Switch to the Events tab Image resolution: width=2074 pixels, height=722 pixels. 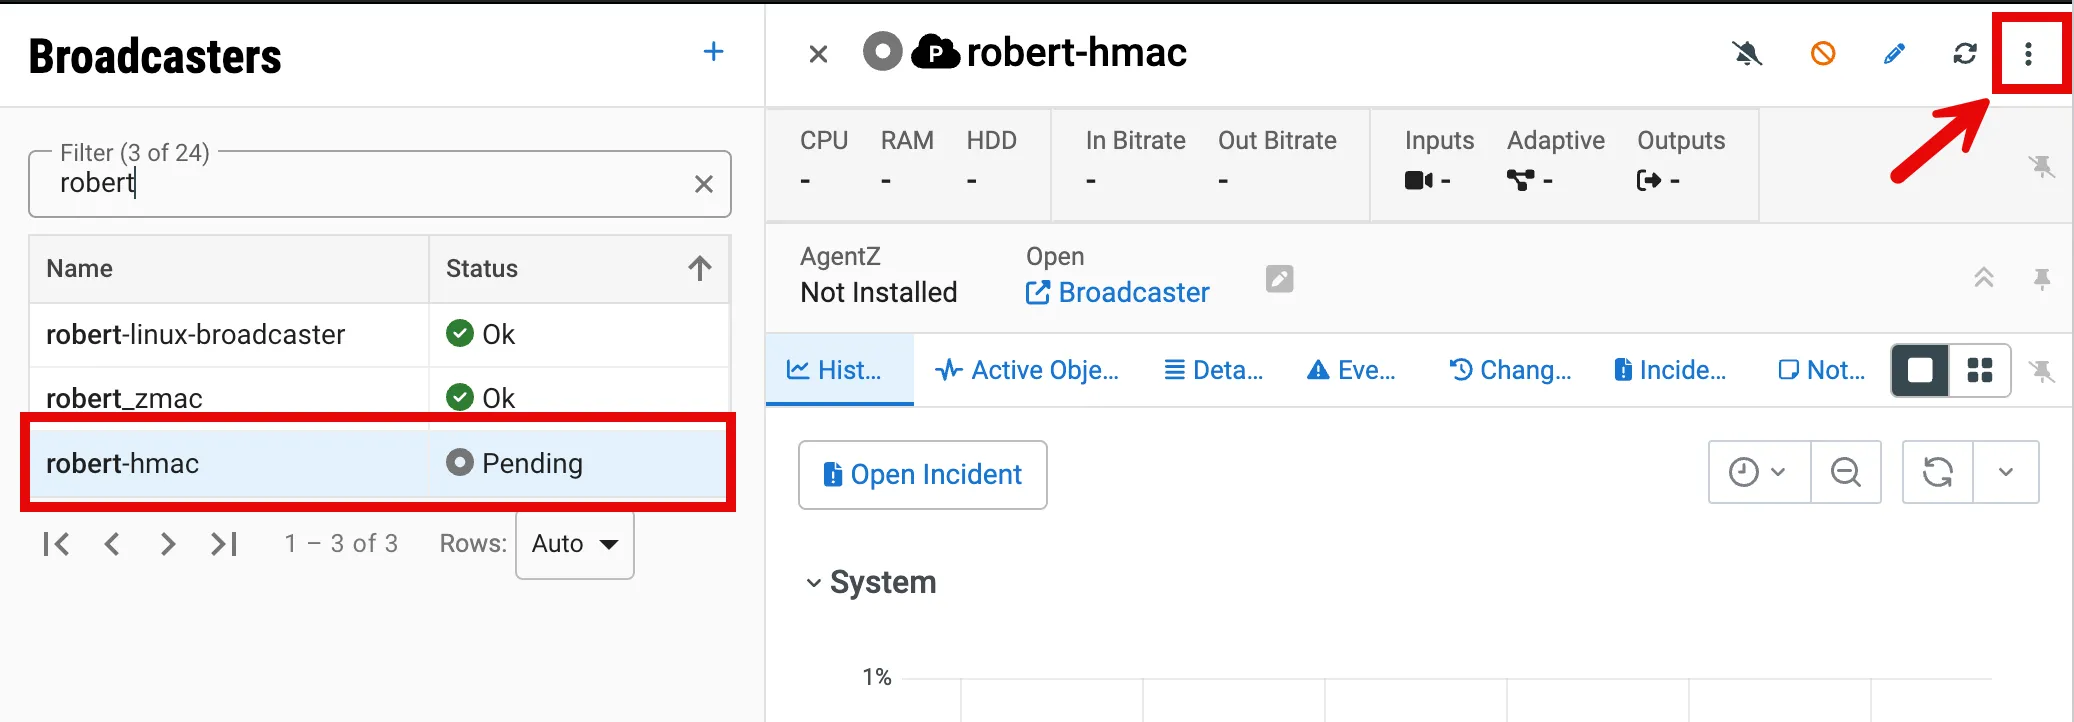[1352, 370]
